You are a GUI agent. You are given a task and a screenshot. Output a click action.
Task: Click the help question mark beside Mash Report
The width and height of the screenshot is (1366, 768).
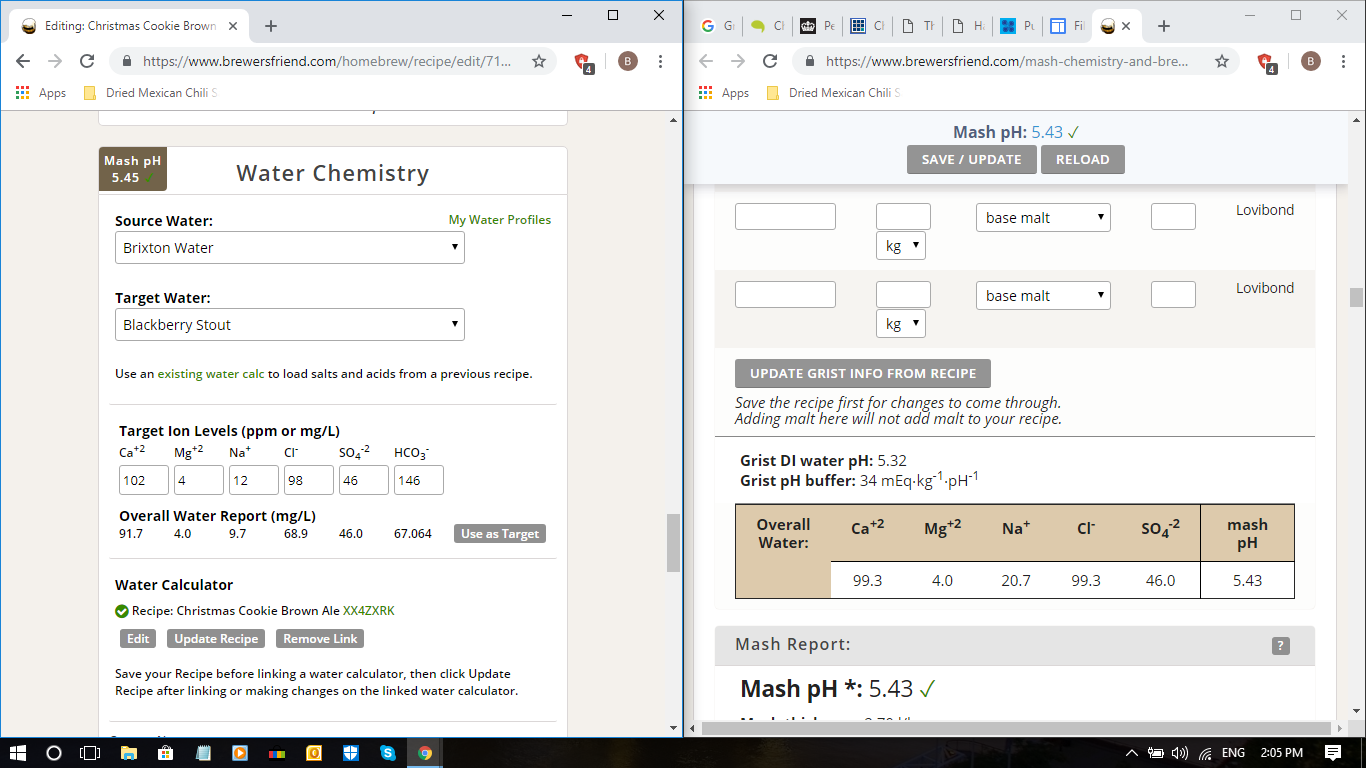click(x=1280, y=646)
